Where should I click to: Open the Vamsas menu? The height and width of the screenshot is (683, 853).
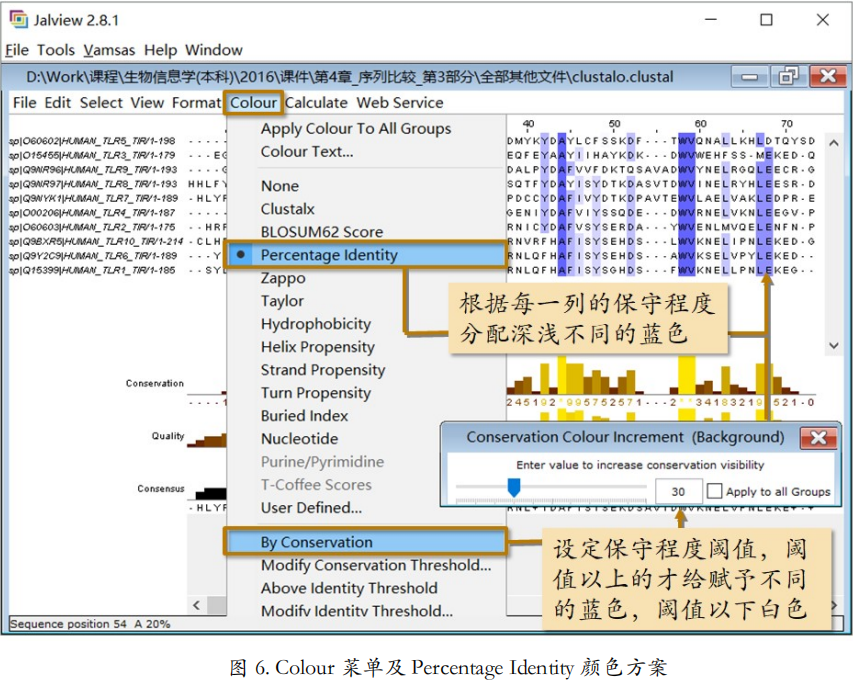tap(109, 50)
